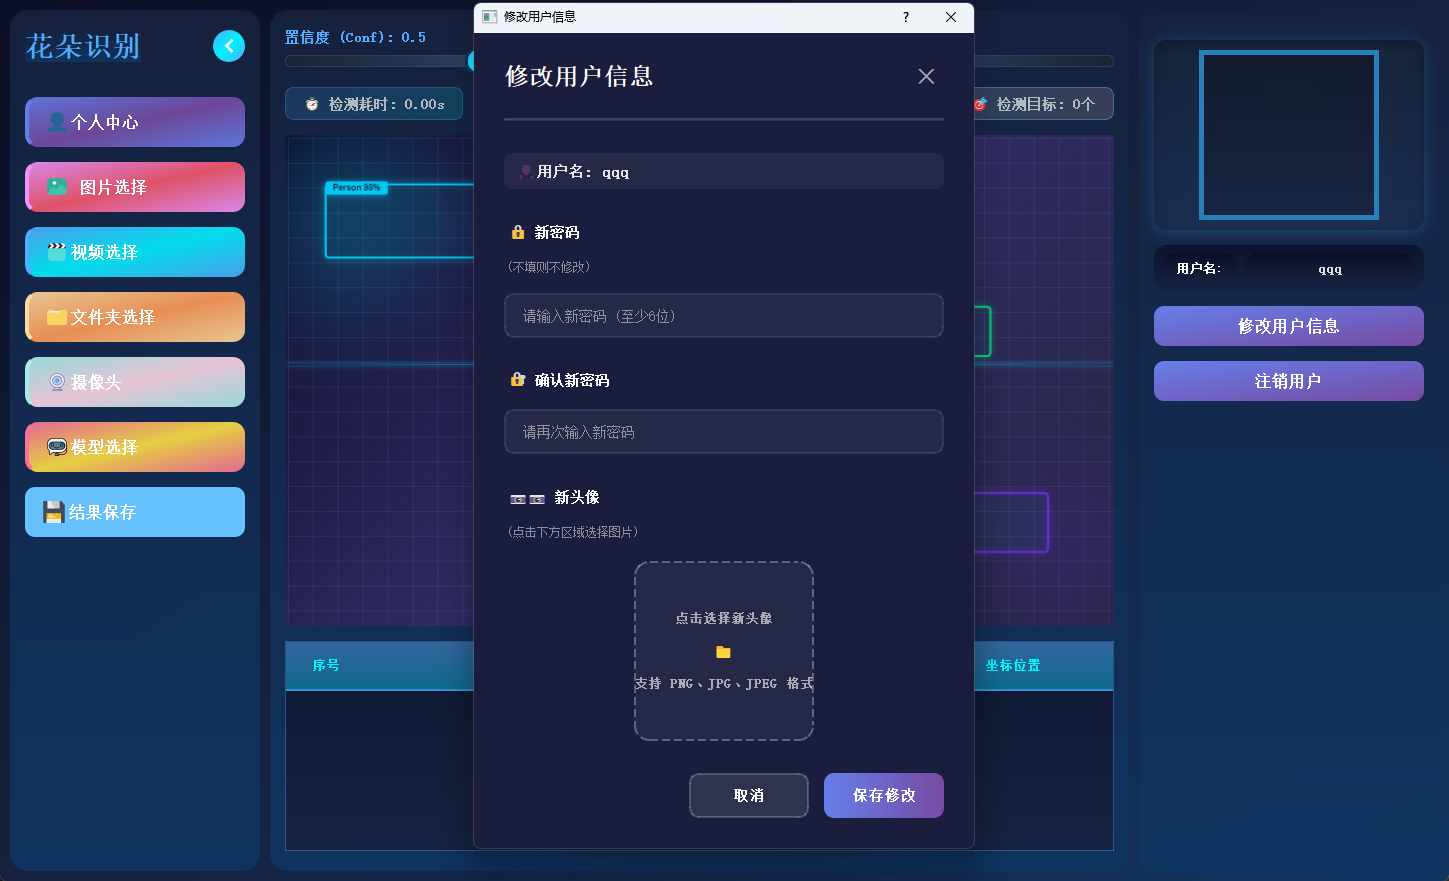
Task: Click 取消 to cancel changes
Action: tap(749, 796)
